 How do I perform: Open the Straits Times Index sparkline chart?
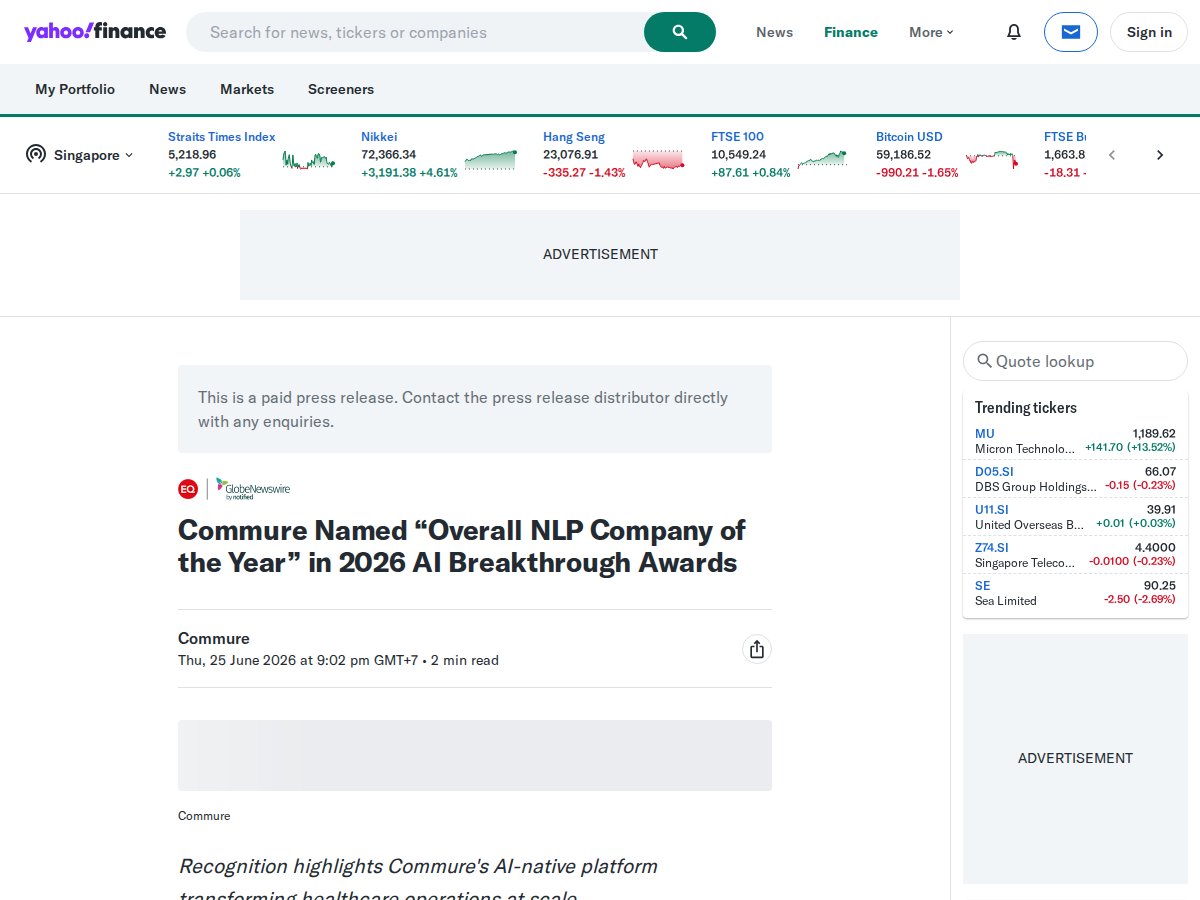308,160
